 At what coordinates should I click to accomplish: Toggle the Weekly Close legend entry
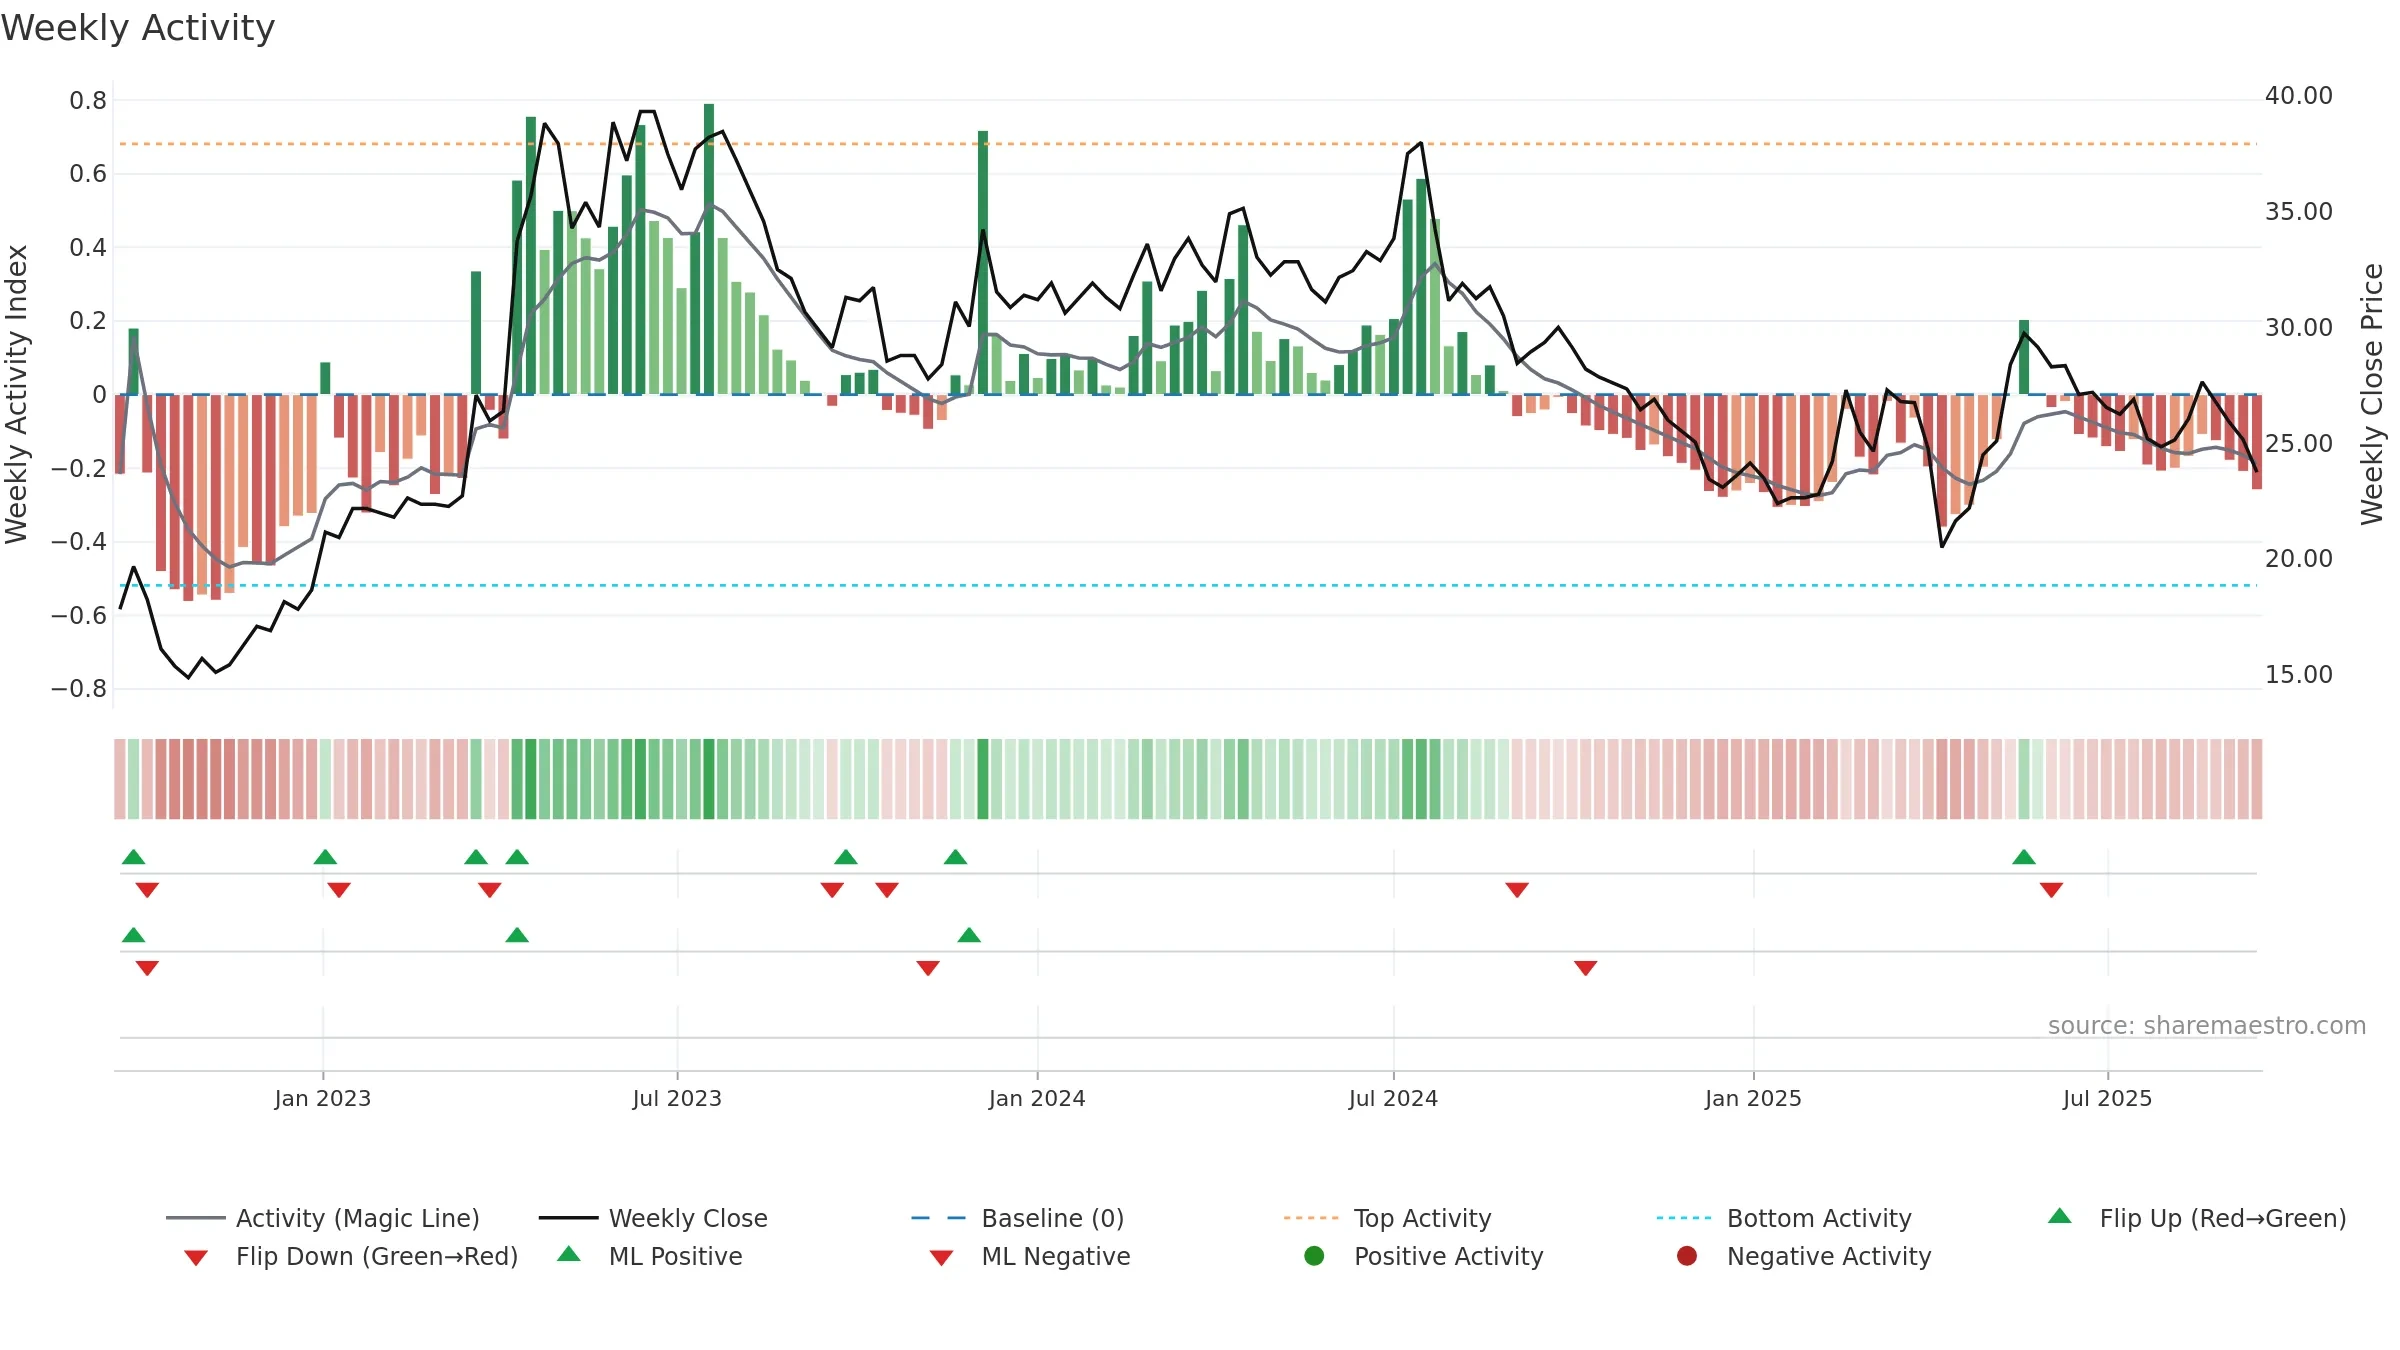click(653, 1218)
